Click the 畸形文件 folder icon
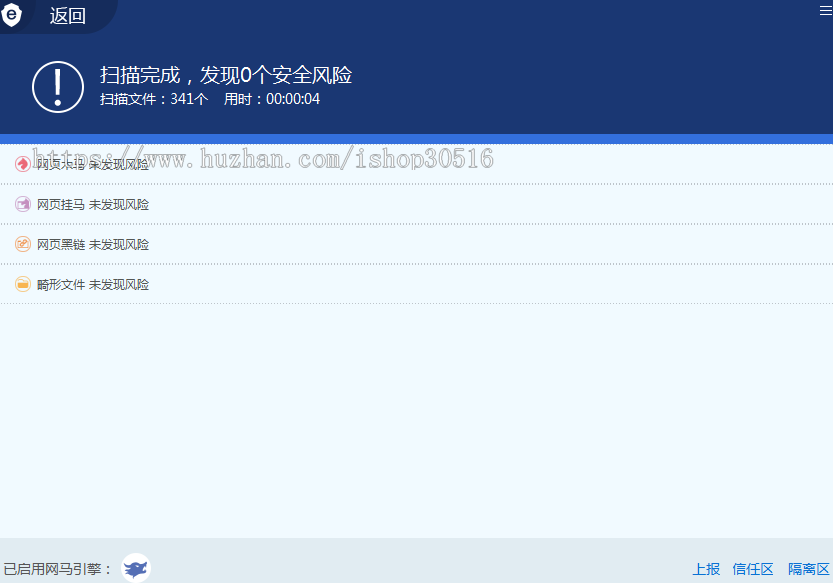The height and width of the screenshot is (583, 833). (22, 284)
